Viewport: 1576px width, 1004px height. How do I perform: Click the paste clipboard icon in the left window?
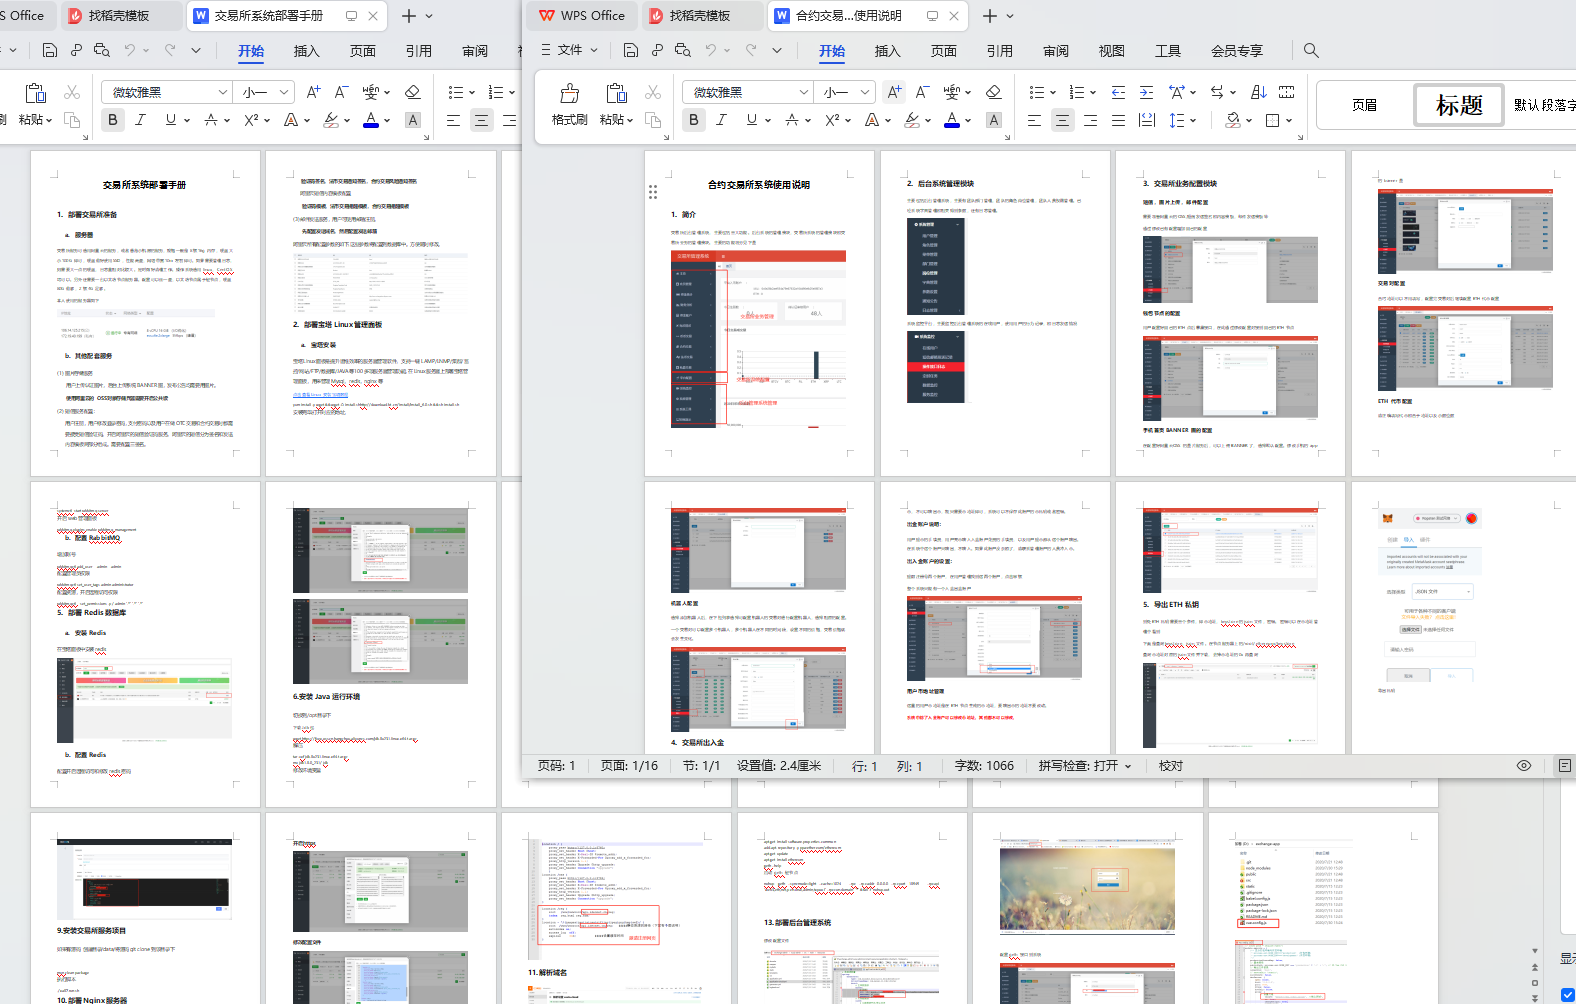click(36, 93)
